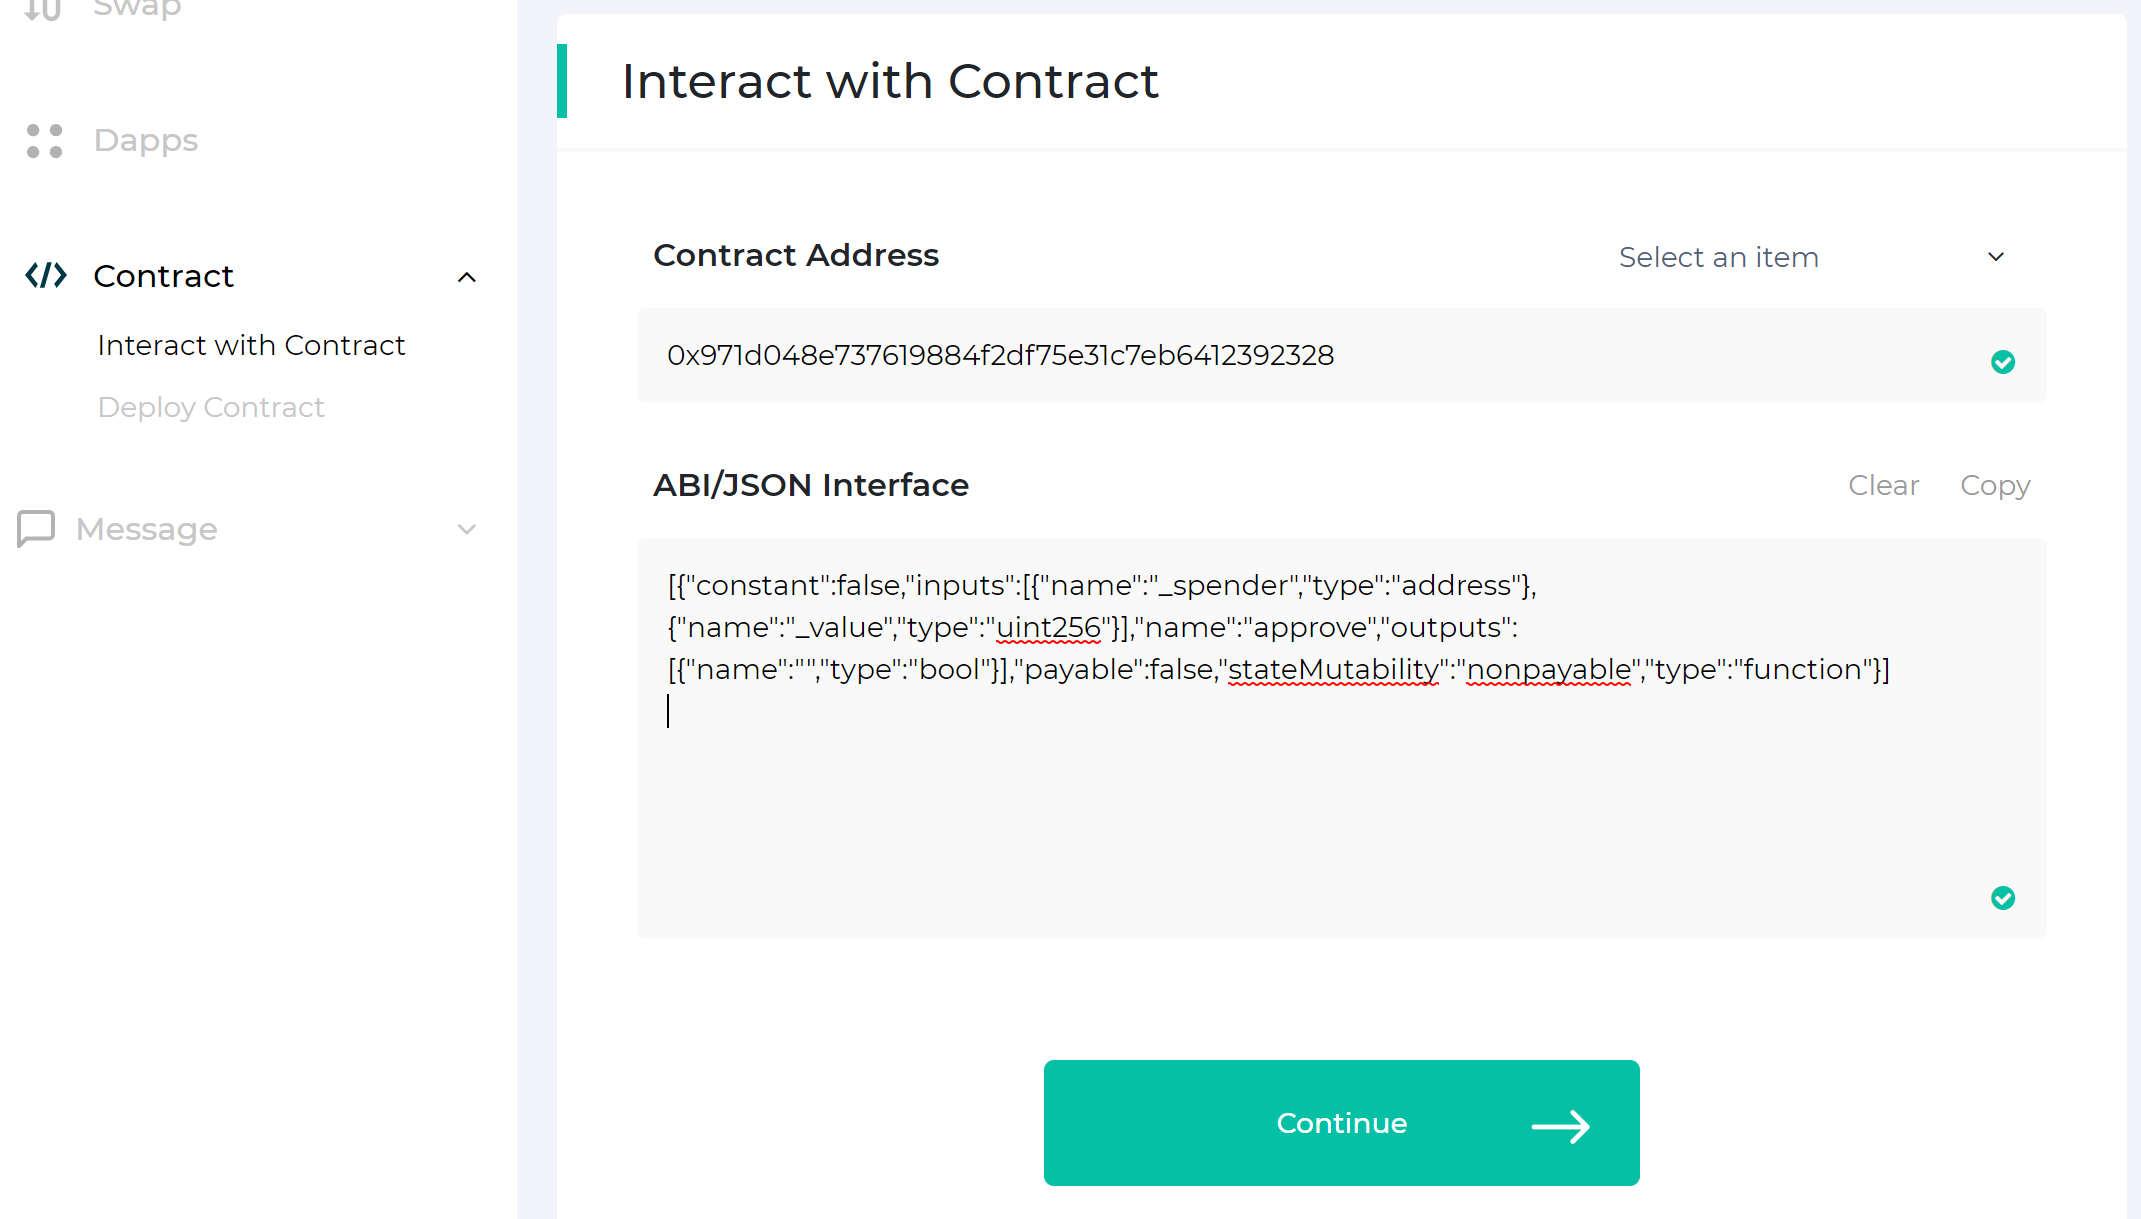Click the Message speech bubble icon
The width and height of the screenshot is (2141, 1219).
[36, 528]
